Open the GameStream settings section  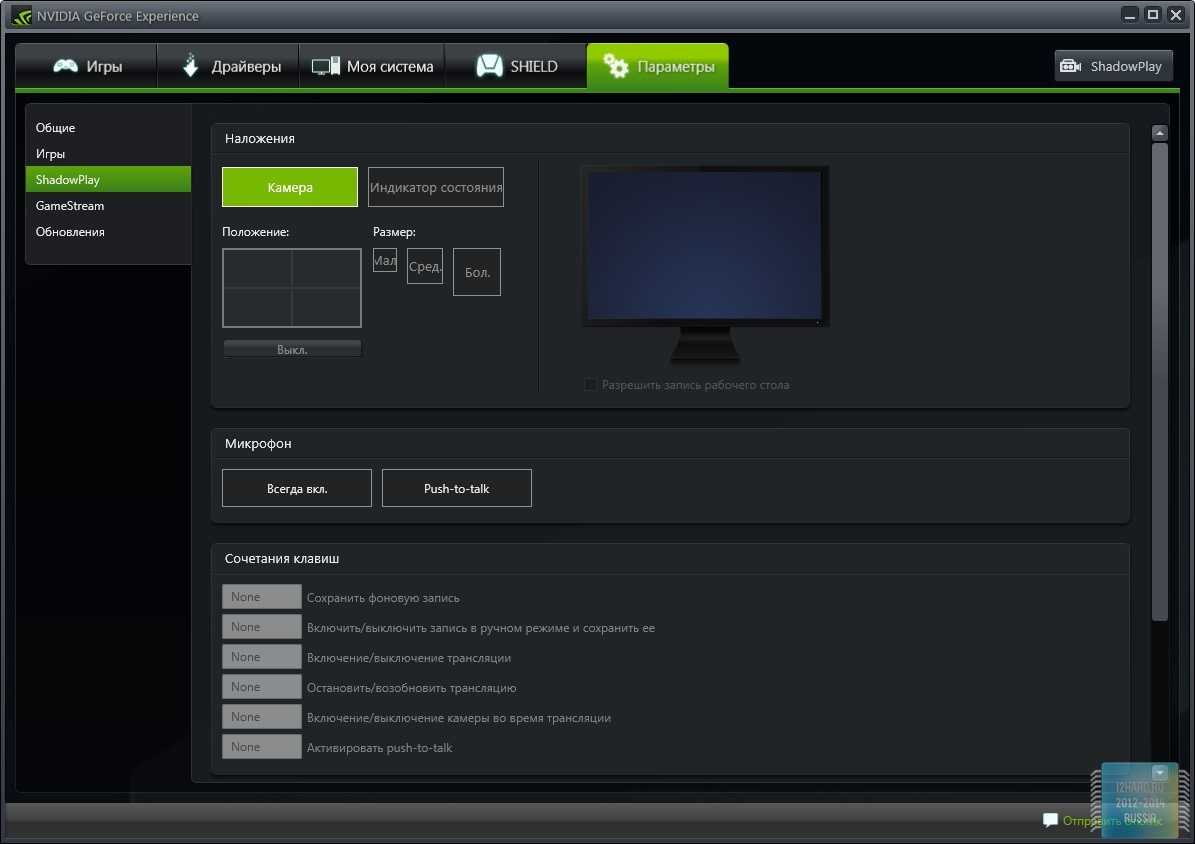click(x=70, y=206)
